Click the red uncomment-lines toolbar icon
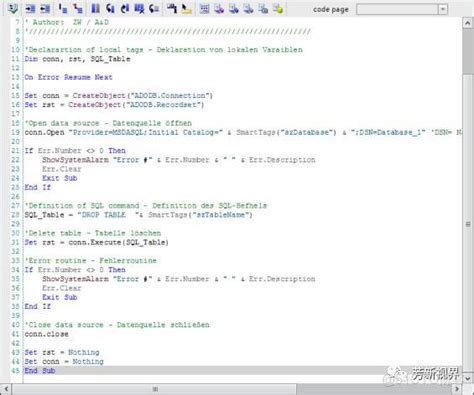The width and height of the screenshot is (474, 395). coord(78,8)
